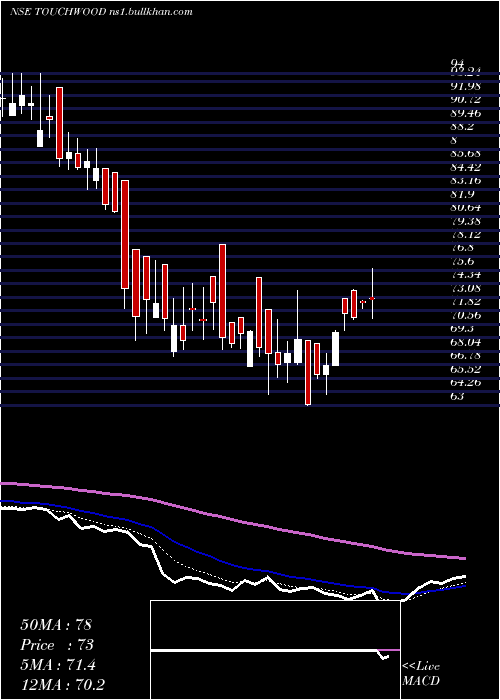
Task: Select the 75.6 price axis label
Action: tap(462, 262)
